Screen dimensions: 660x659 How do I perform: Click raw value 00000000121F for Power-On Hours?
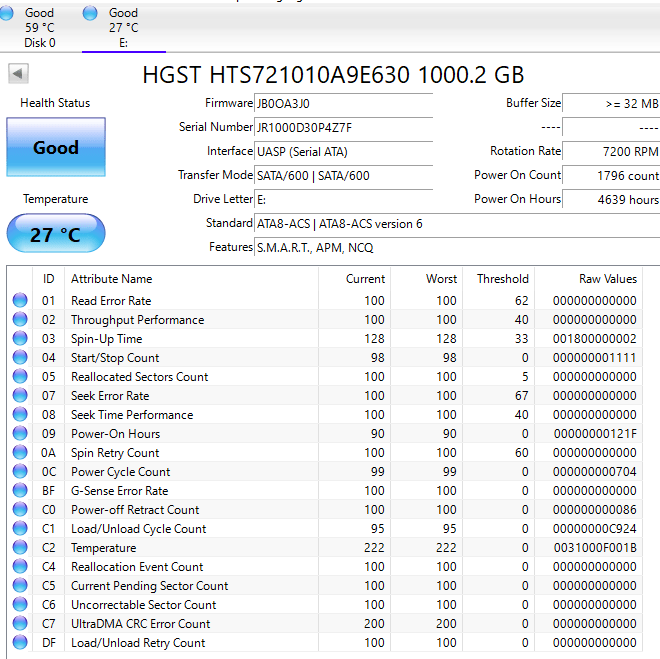(x=595, y=433)
